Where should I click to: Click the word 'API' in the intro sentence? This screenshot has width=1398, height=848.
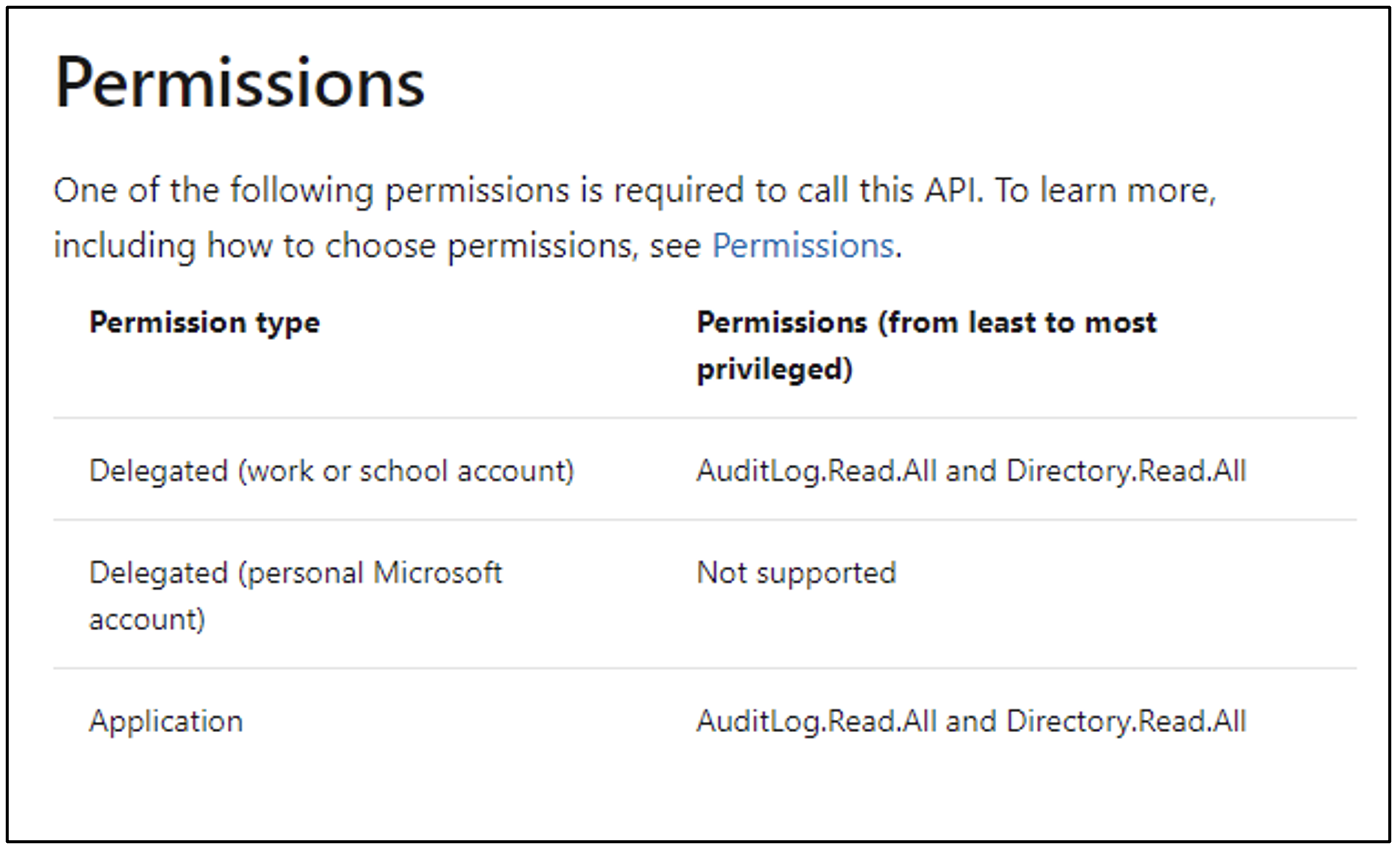pyautogui.click(x=956, y=190)
